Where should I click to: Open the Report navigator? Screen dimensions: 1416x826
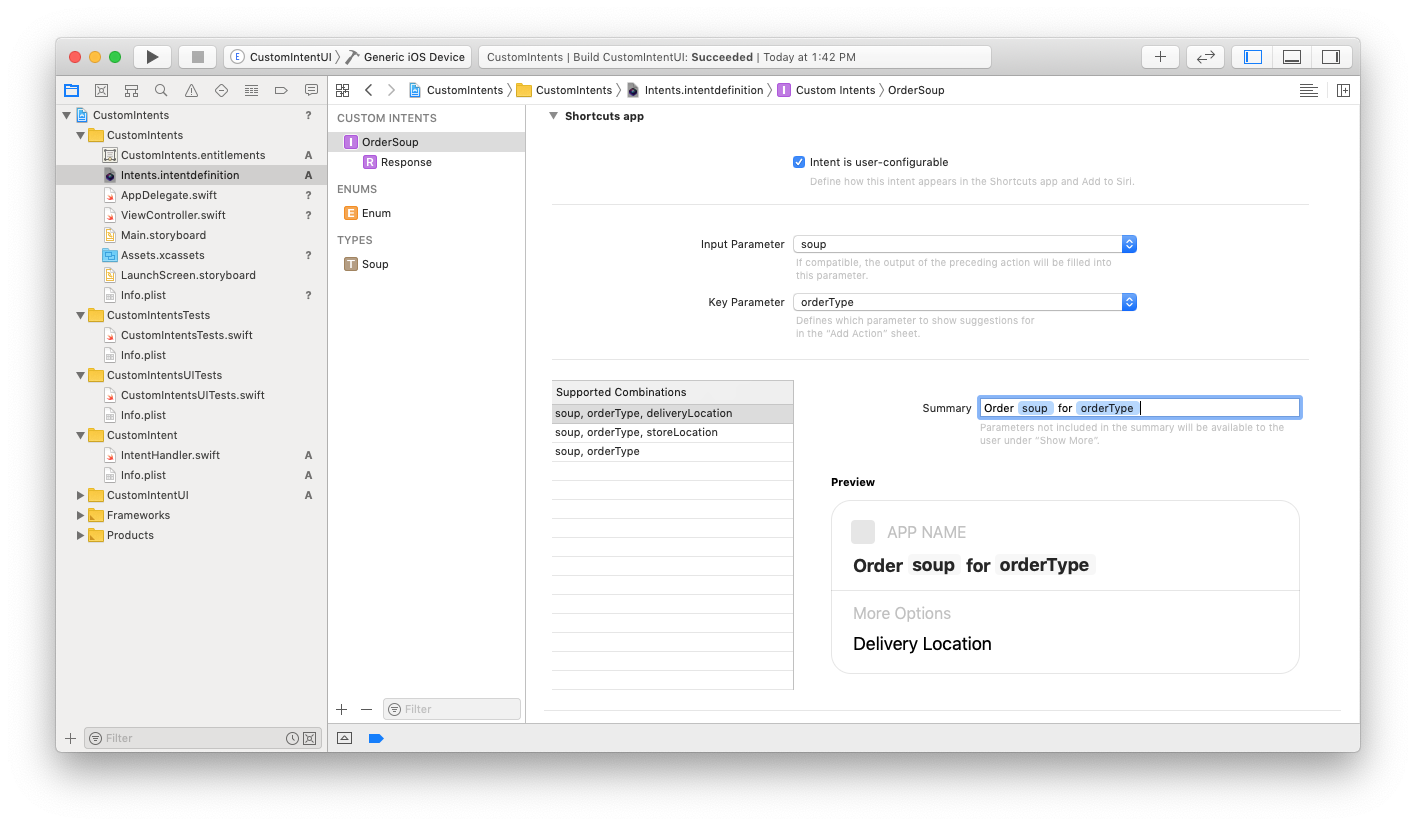311,90
